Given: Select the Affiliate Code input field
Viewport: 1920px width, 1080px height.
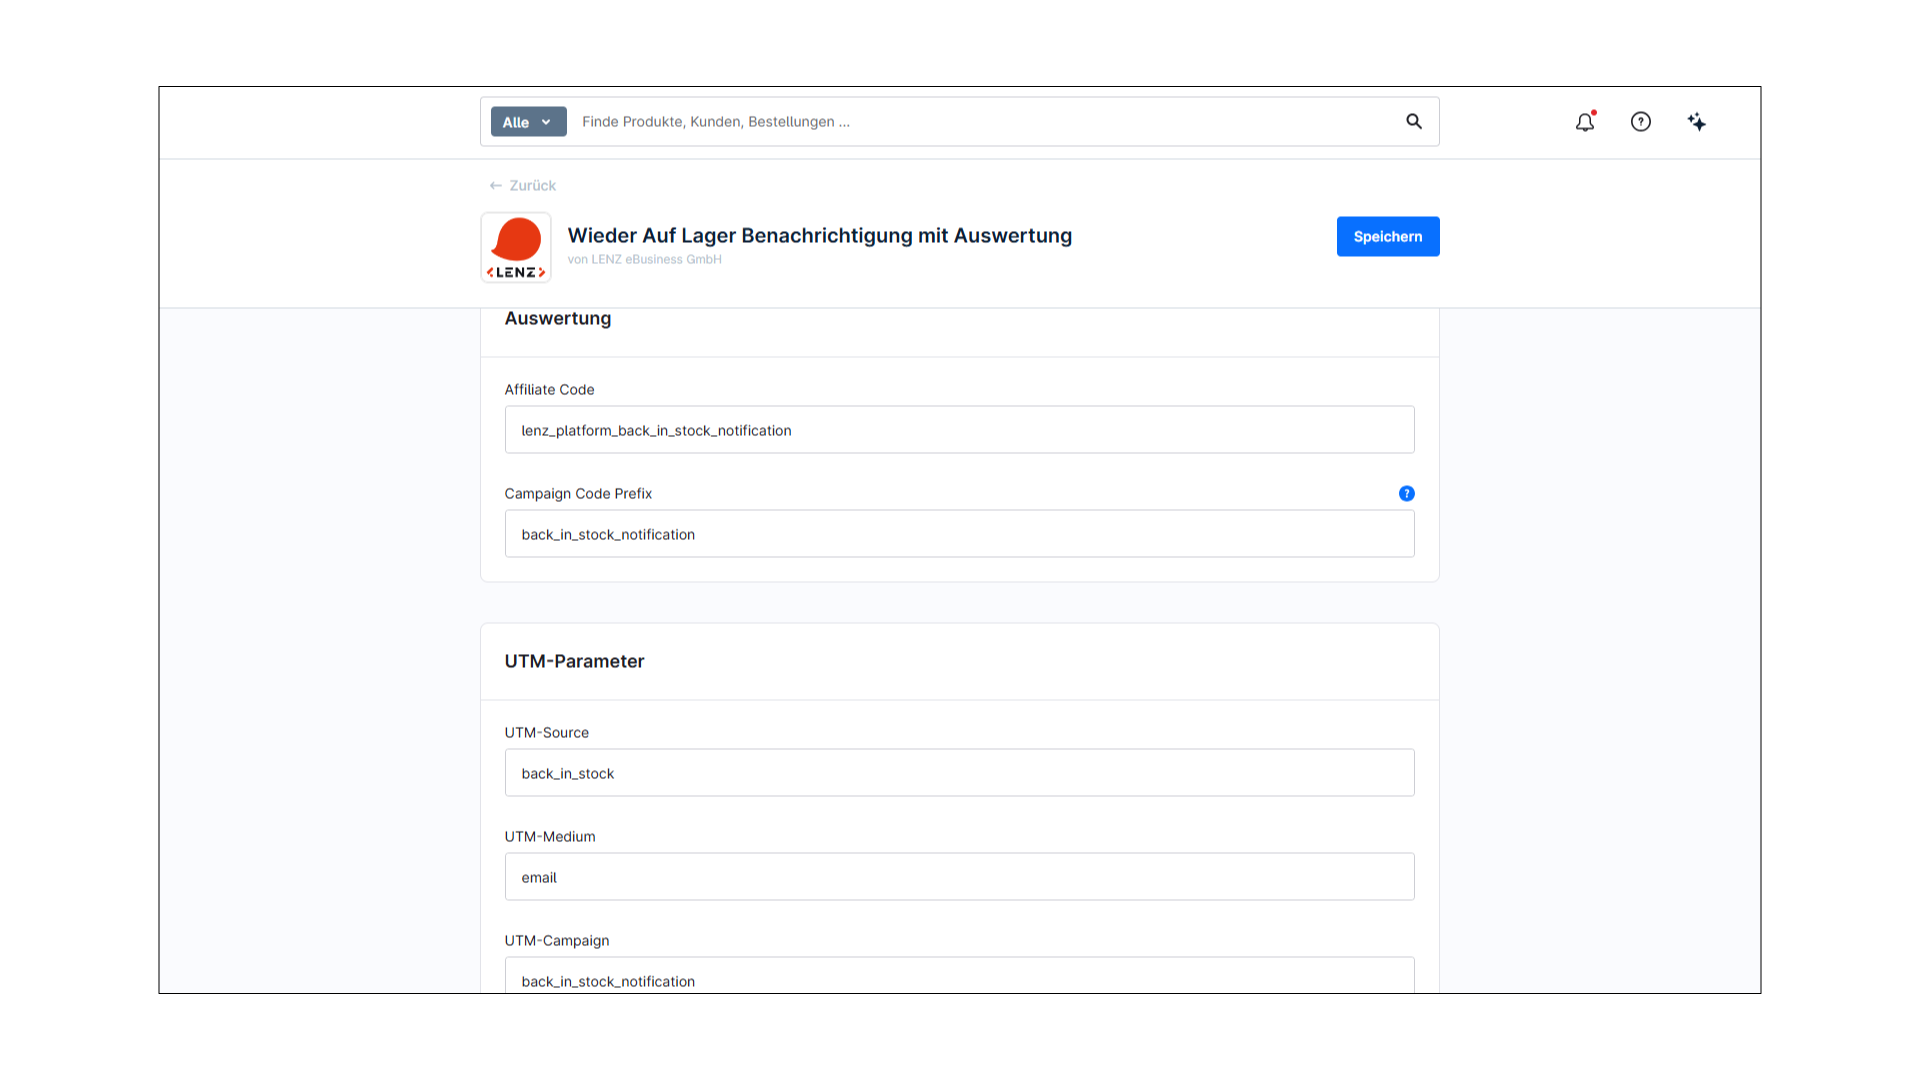Looking at the screenshot, I should tap(959, 429).
